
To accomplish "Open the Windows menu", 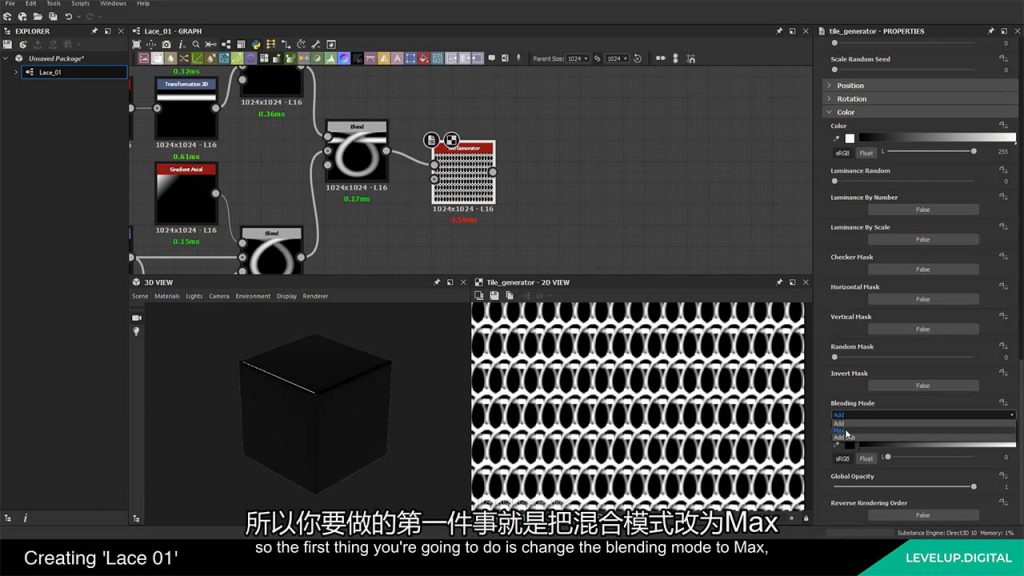I will click(113, 3).
